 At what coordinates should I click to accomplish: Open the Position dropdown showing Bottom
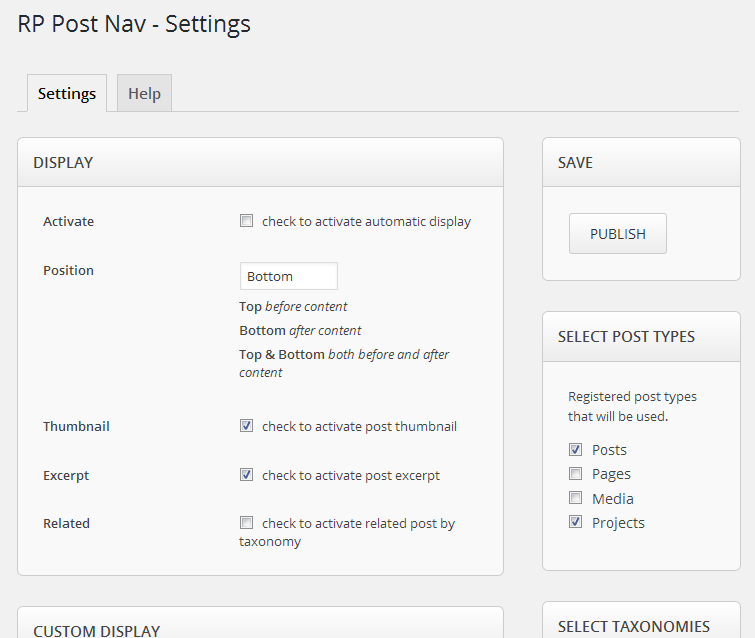(x=288, y=276)
